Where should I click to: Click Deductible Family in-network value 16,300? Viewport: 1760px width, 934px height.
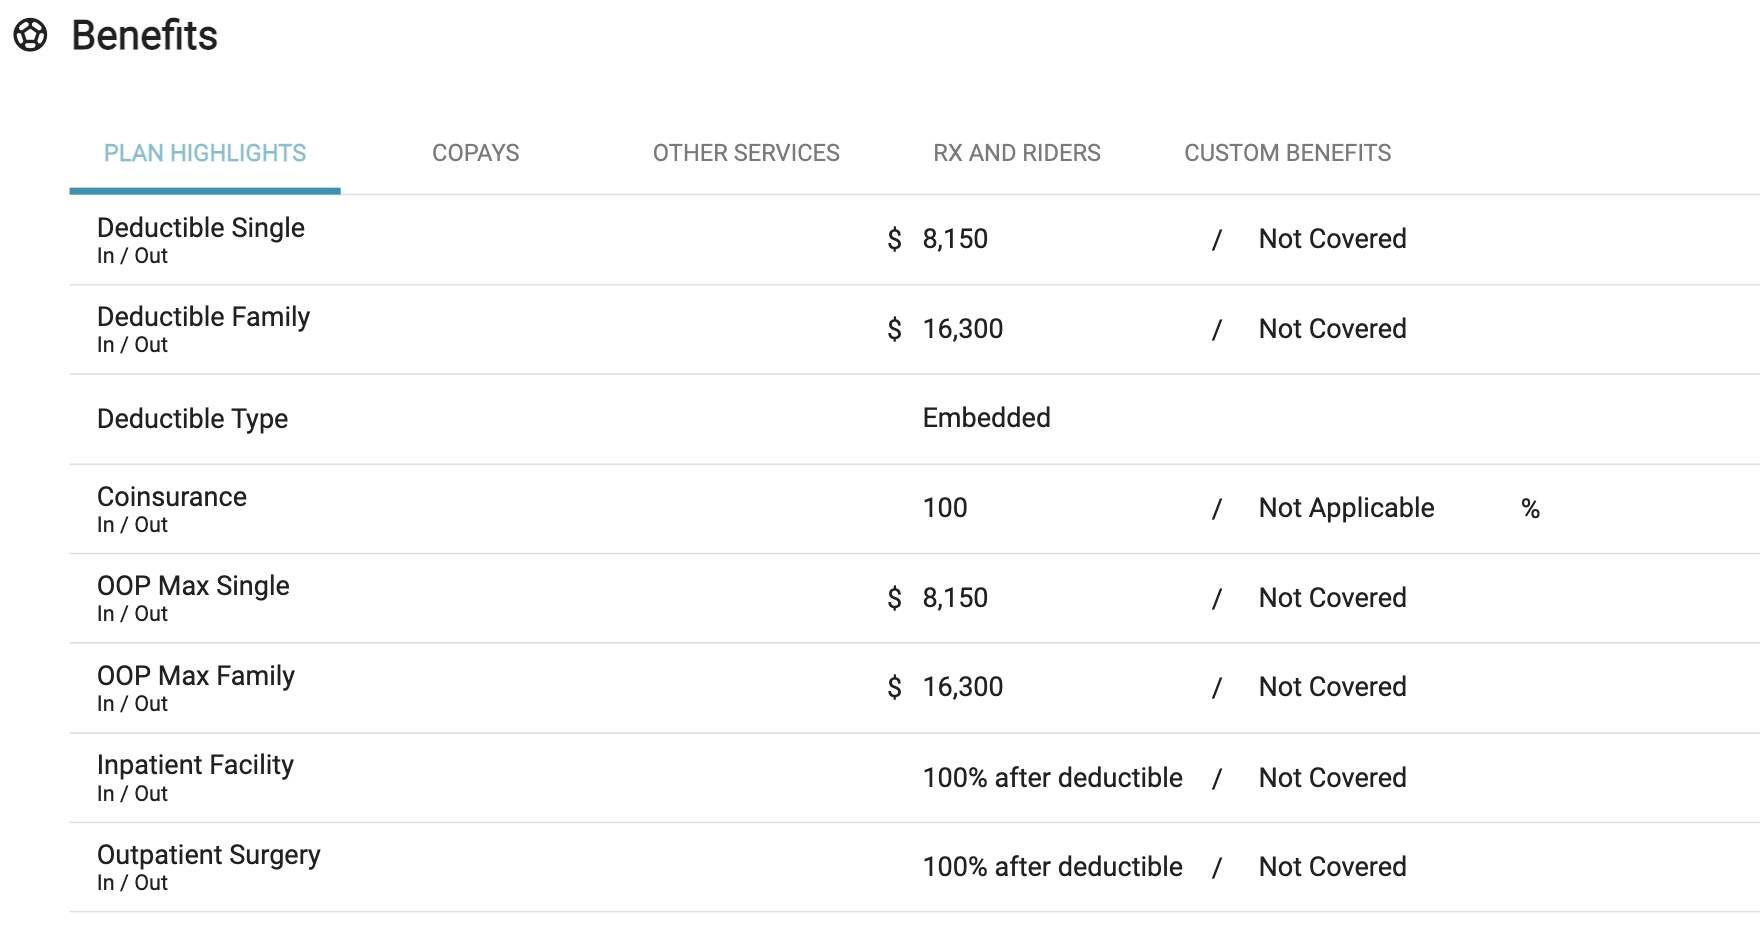point(963,329)
